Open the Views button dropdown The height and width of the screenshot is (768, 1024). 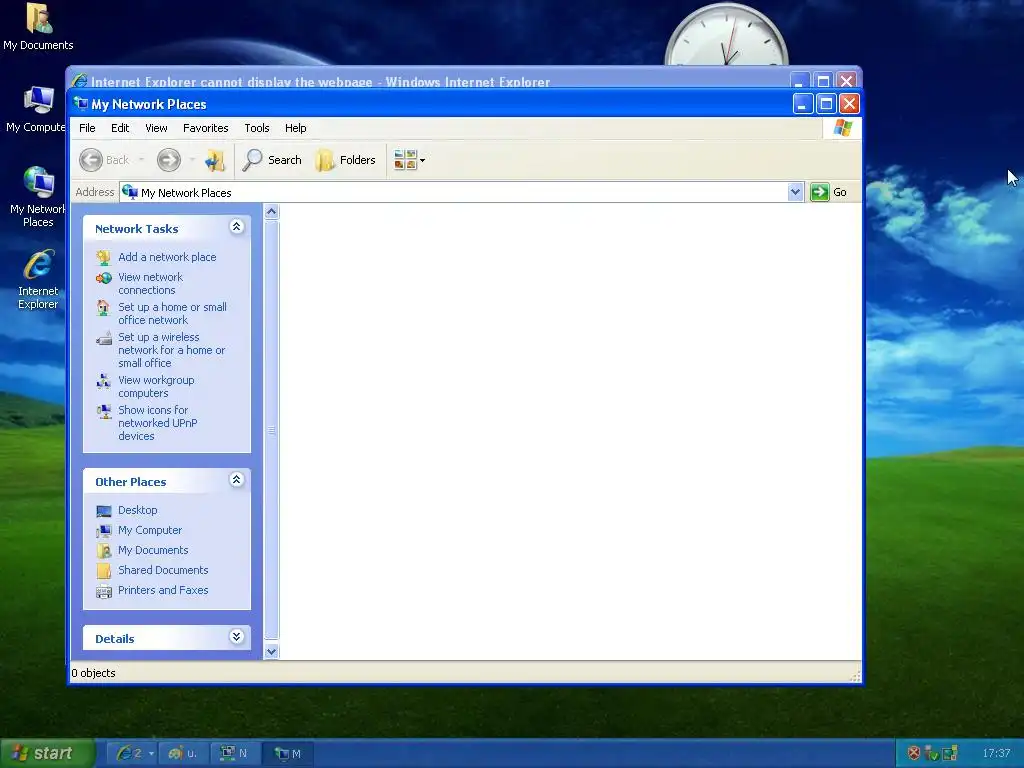[x=409, y=160]
